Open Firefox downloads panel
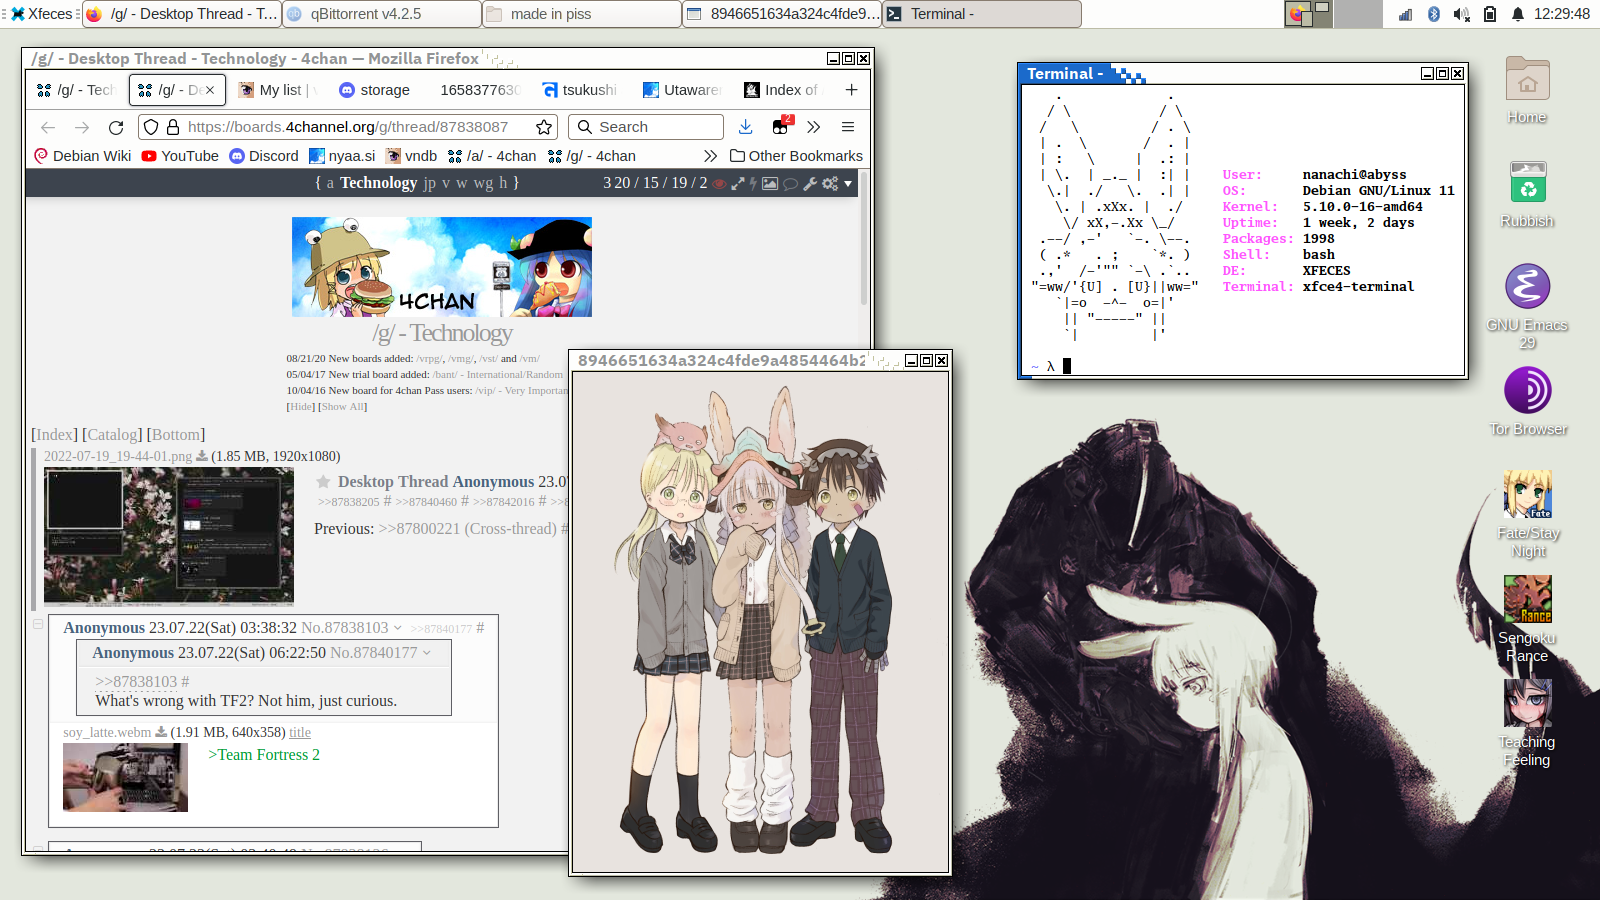Image resolution: width=1600 pixels, height=900 pixels. [746, 127]
